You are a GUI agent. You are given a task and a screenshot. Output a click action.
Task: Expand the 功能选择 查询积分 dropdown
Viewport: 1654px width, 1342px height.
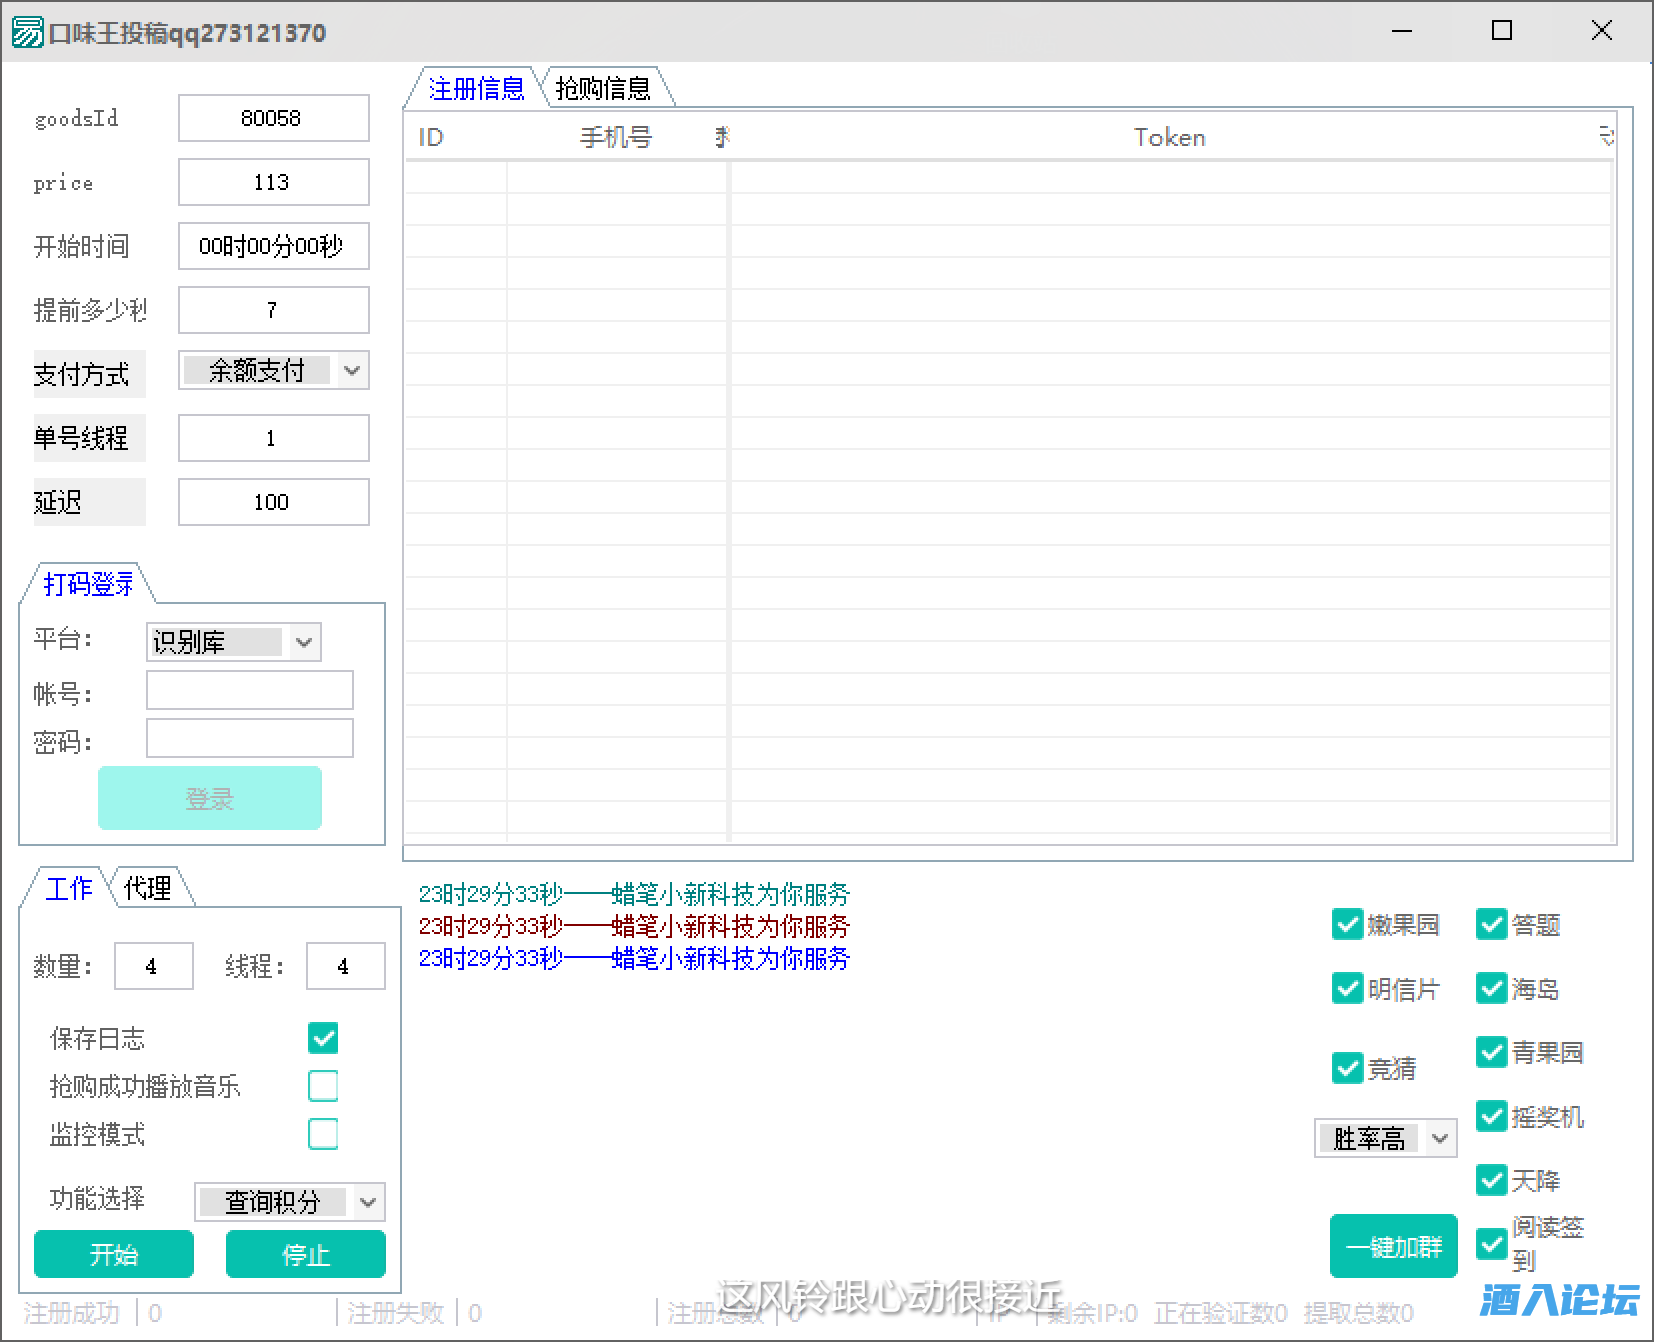click(367, 1202)
